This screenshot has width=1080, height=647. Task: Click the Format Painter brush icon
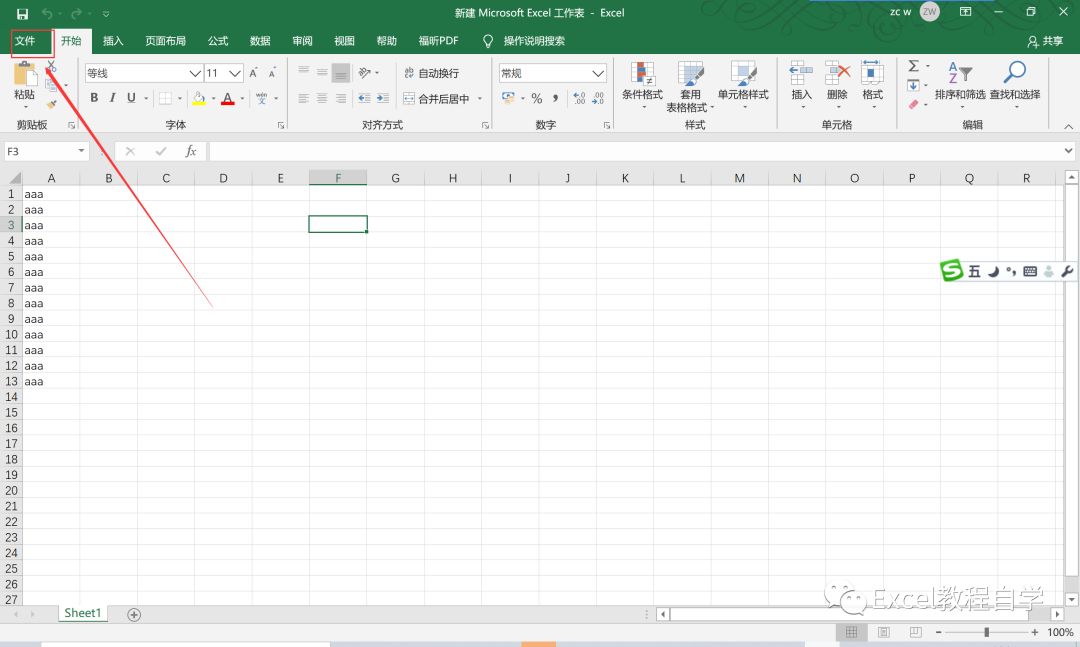[52, 104]
